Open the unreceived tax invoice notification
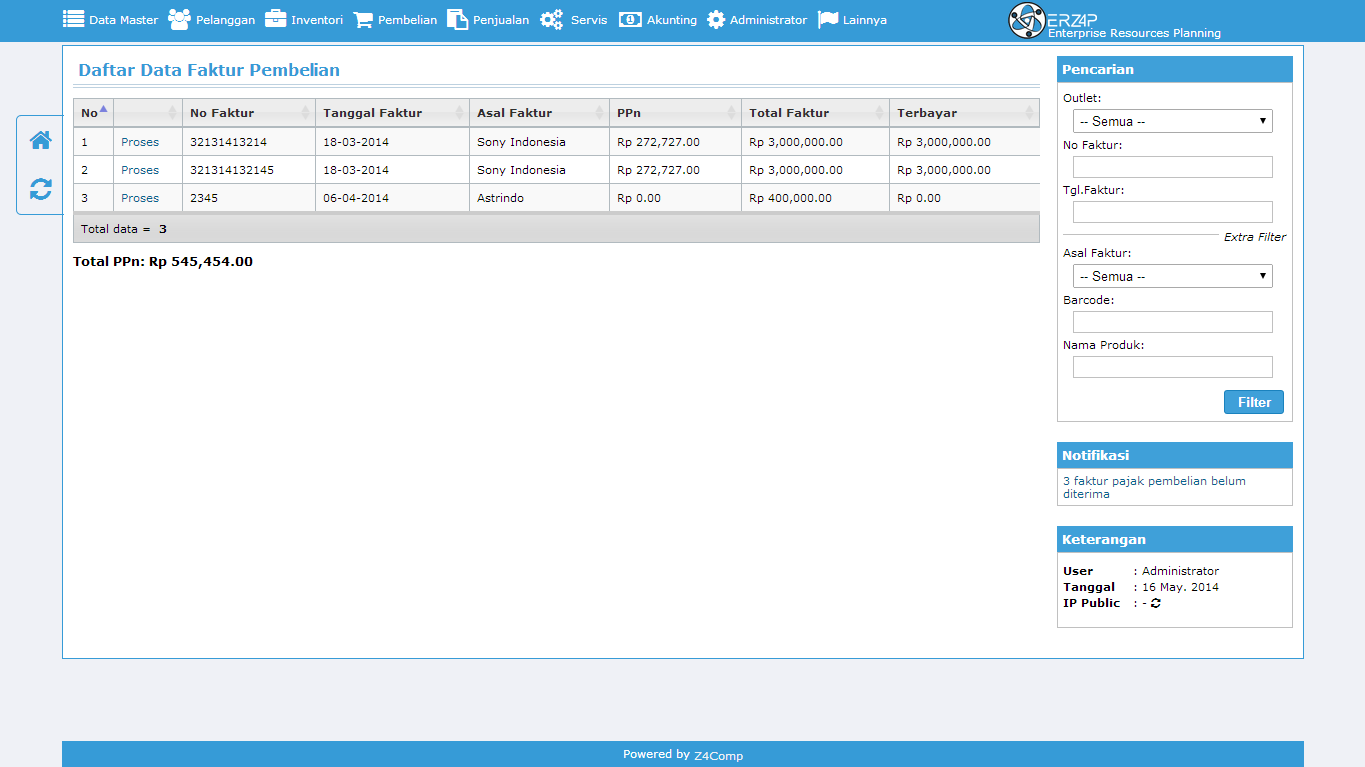Viewport: 1365px width, 767px height. point(1154,487)
